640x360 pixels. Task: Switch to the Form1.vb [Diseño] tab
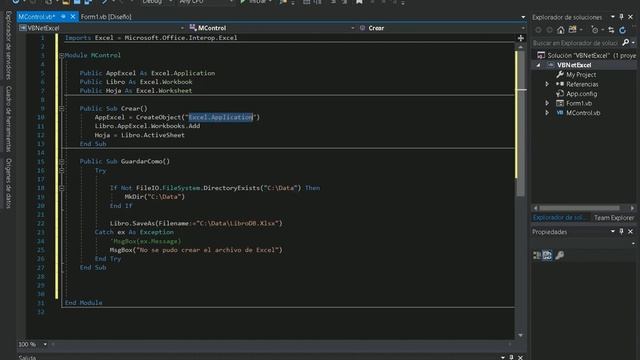tap(106, 17)
